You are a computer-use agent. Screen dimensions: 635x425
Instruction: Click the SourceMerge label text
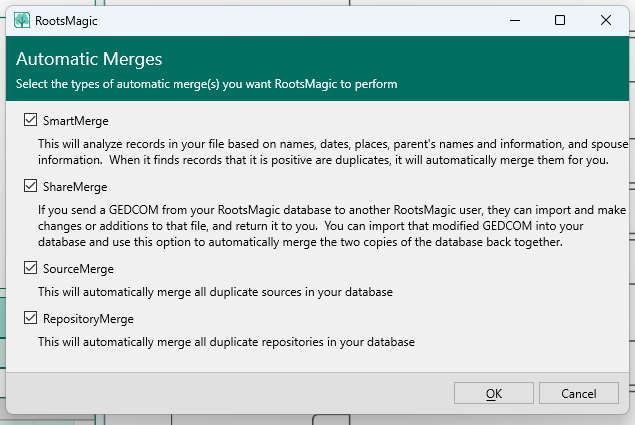point(78,269)
